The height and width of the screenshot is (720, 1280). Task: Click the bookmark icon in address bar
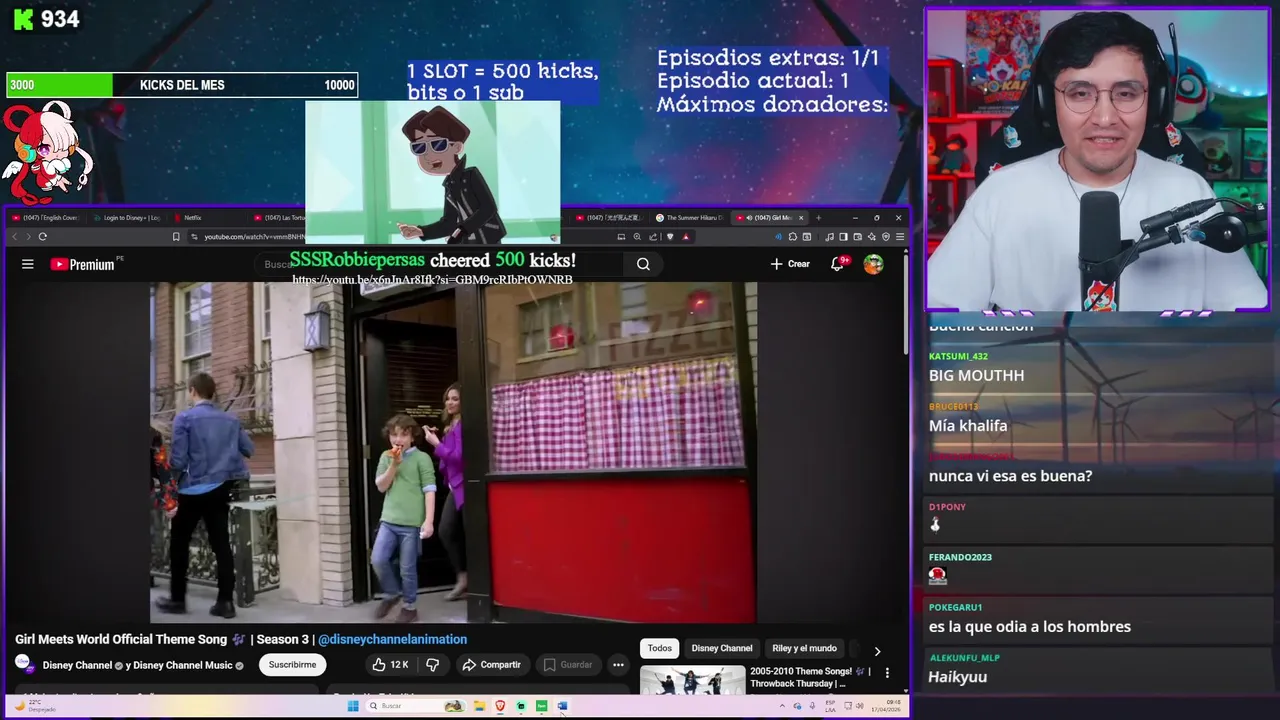176,237
